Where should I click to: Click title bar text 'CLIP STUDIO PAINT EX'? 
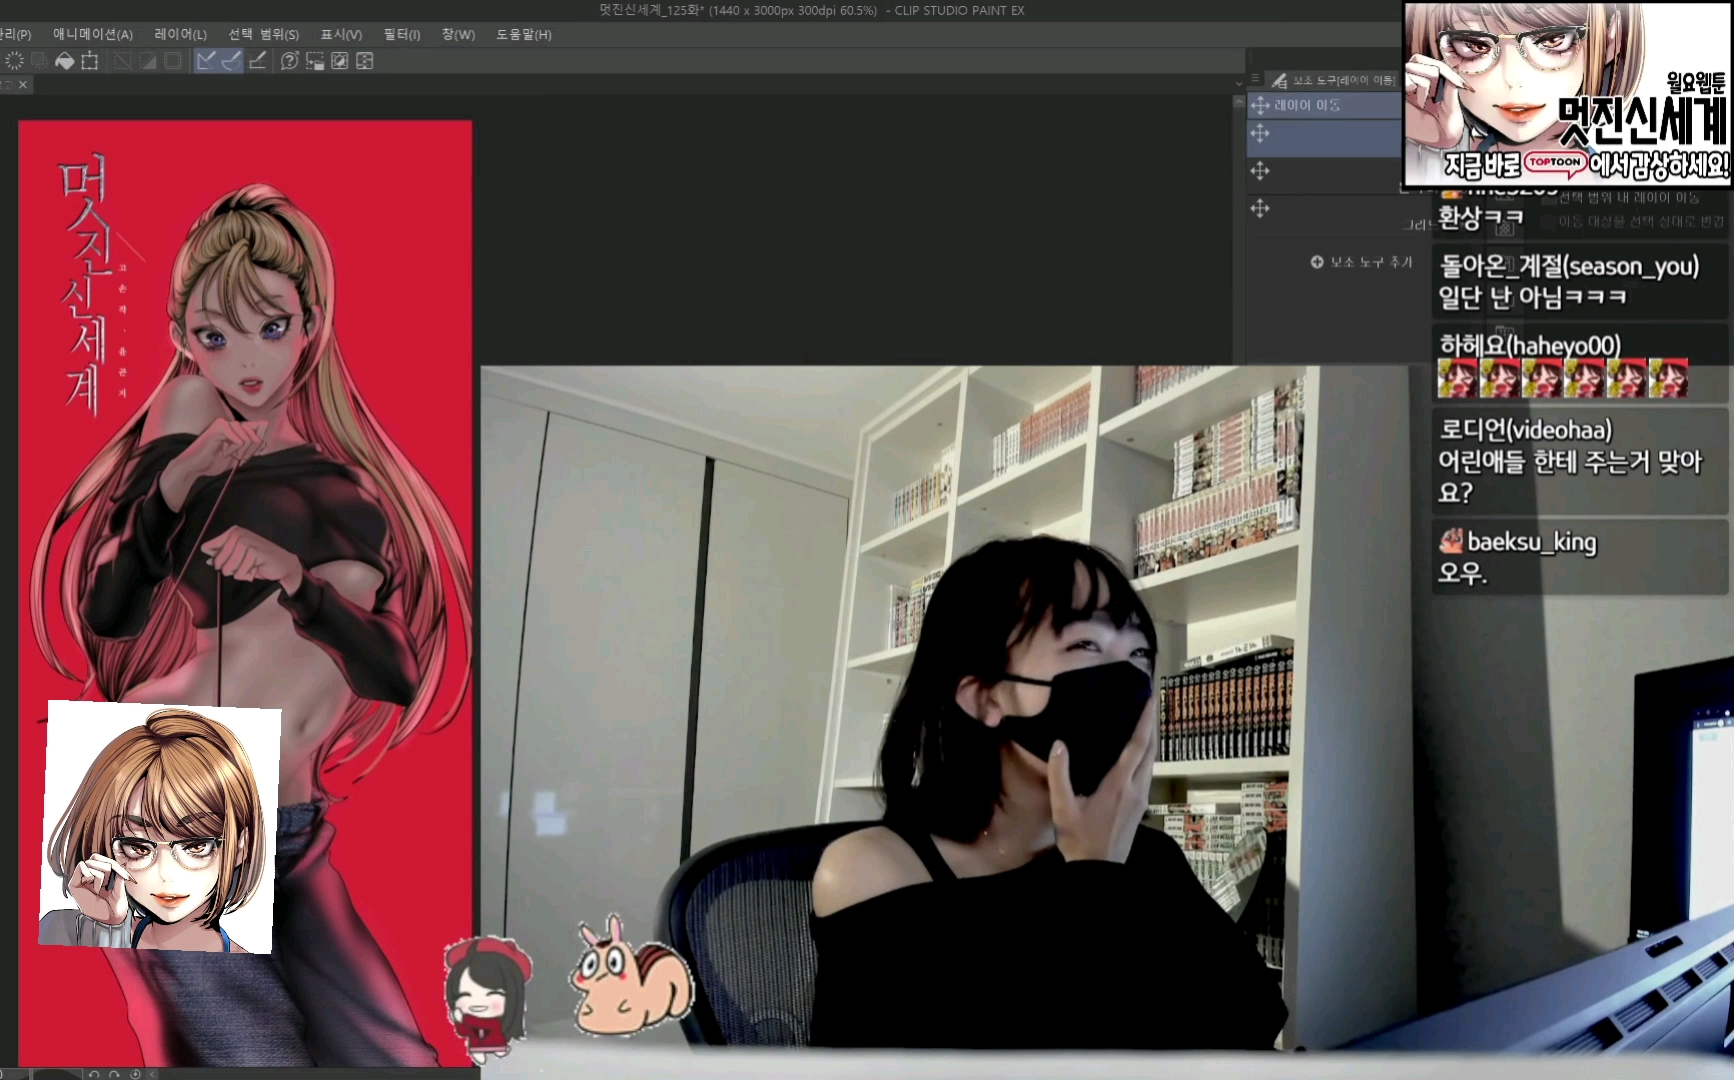click(x=959, y=10)
